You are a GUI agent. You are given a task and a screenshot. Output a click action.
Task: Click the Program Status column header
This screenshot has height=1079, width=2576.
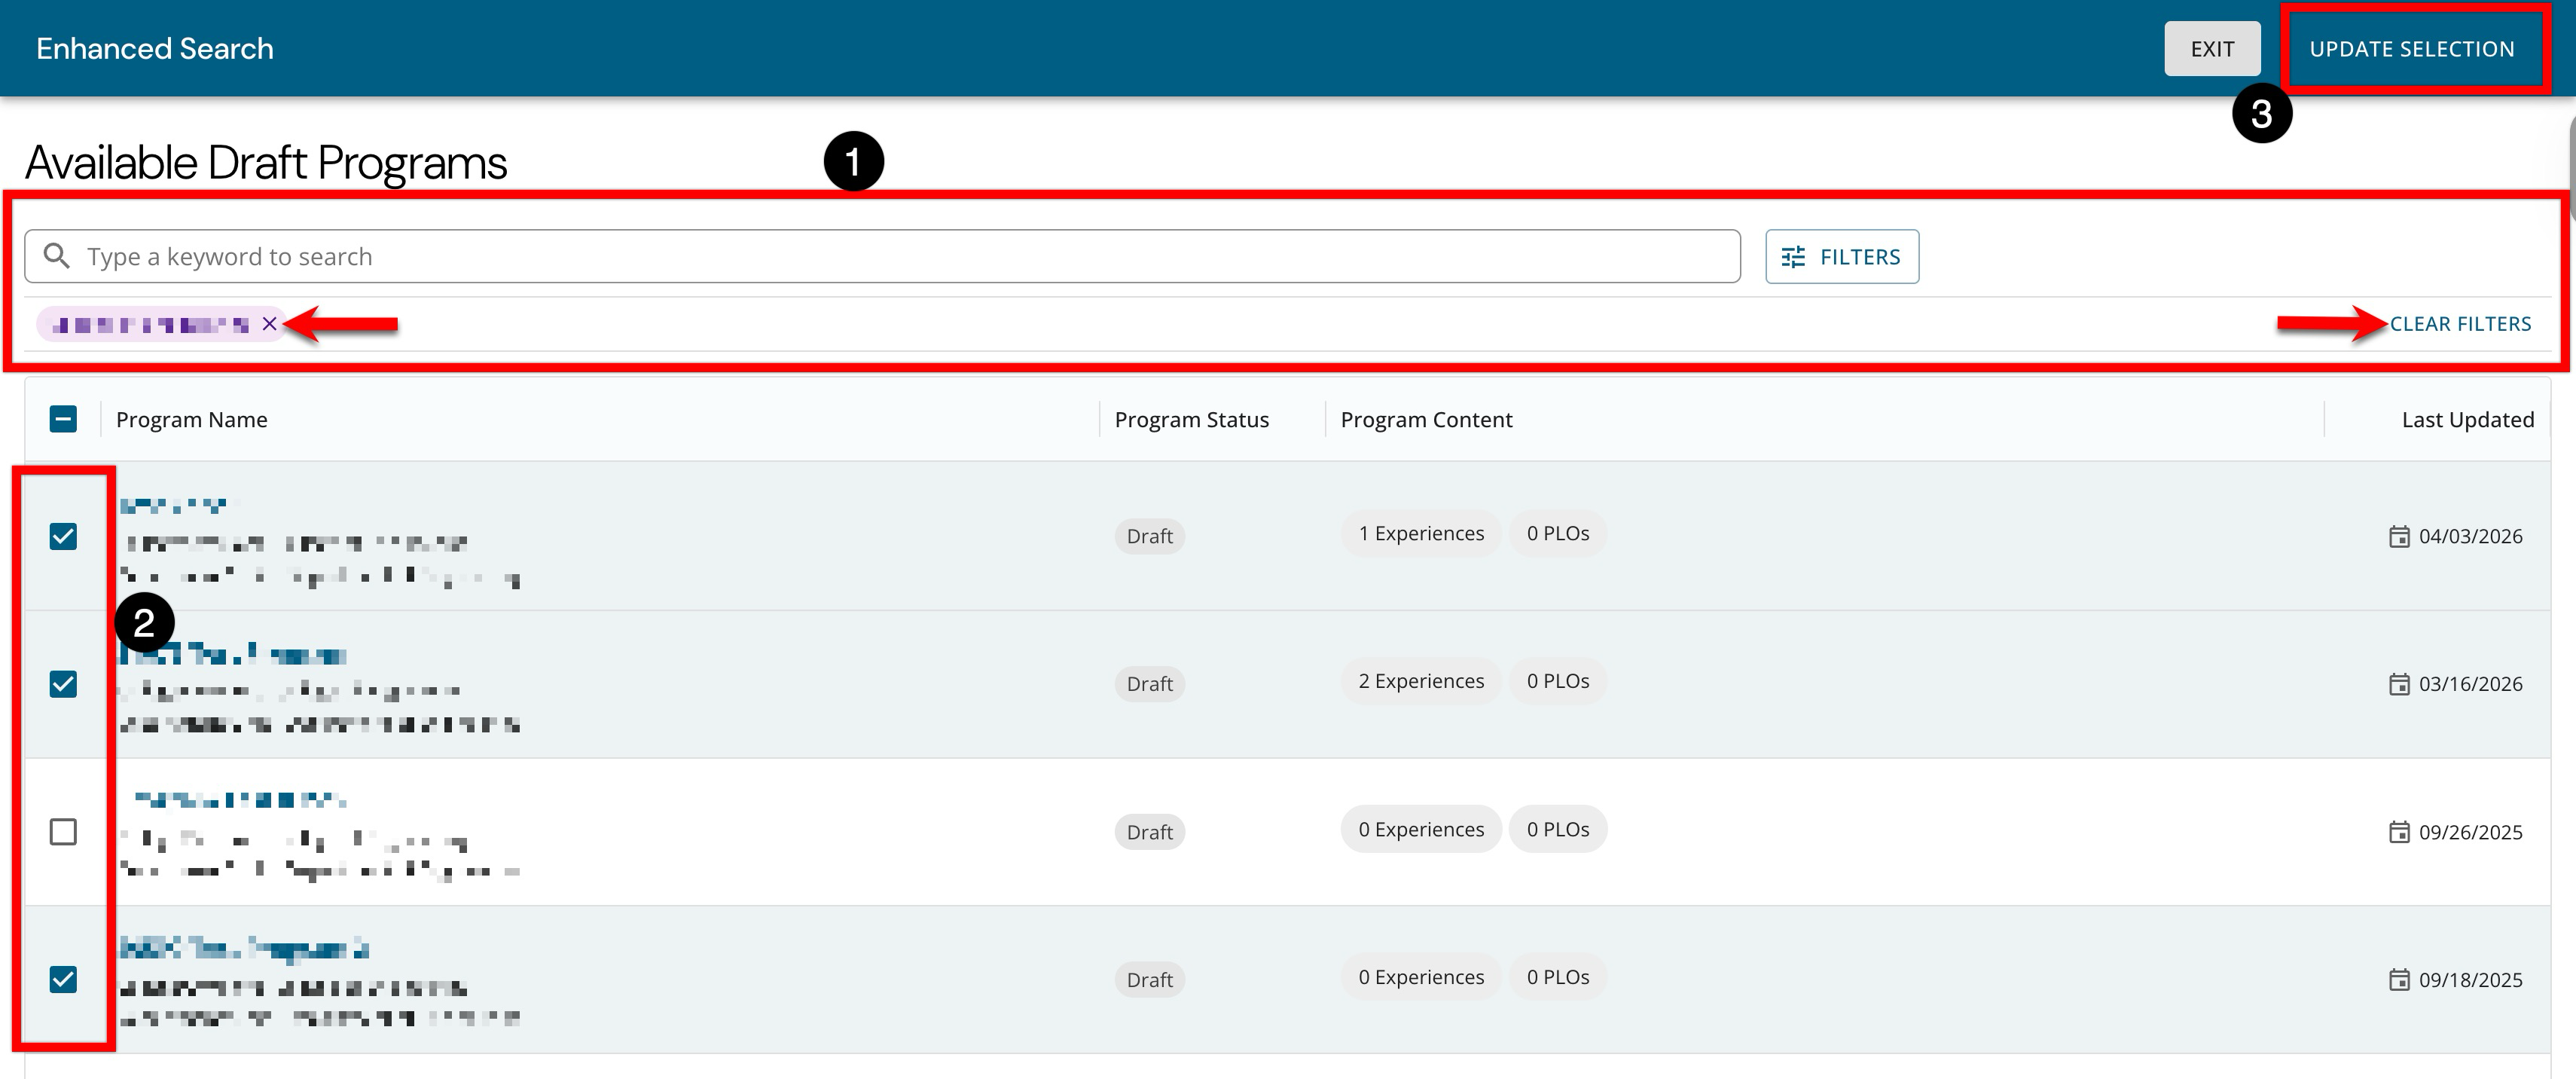tap(1191, 420)
